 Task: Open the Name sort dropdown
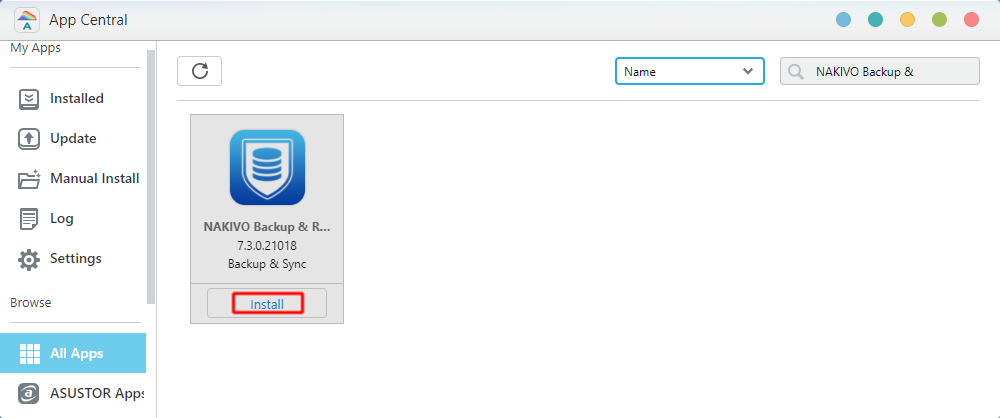[x=689, y=72]
